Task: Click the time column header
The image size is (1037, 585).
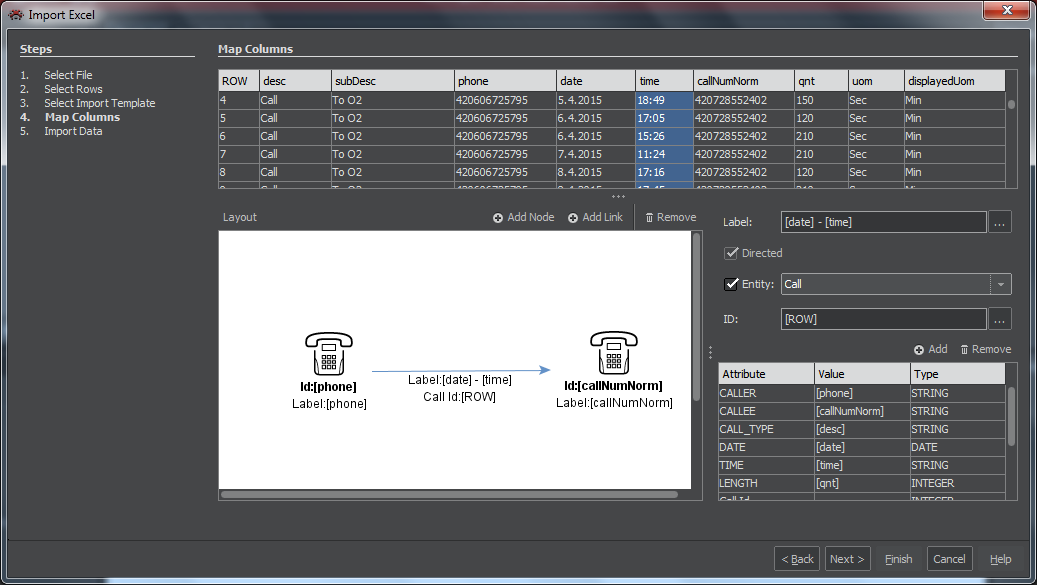Action: 664,81
